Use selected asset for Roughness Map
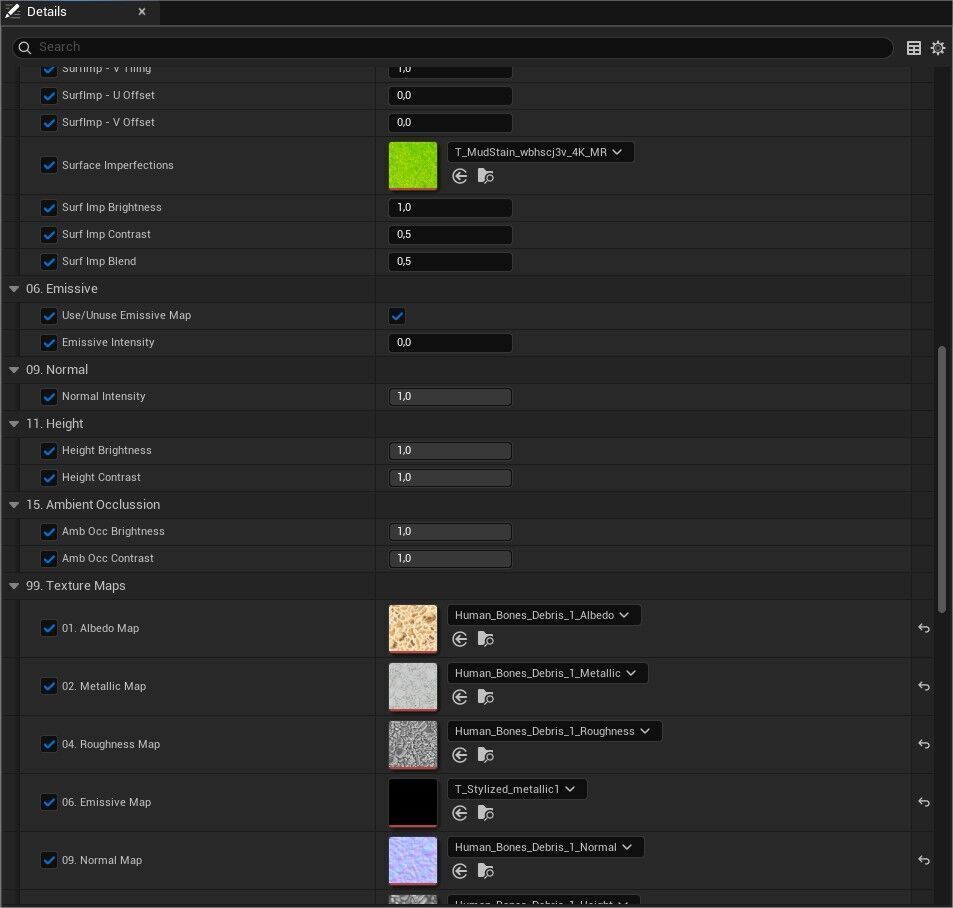The width and height of the screenshot is (953, 908). 460,755
